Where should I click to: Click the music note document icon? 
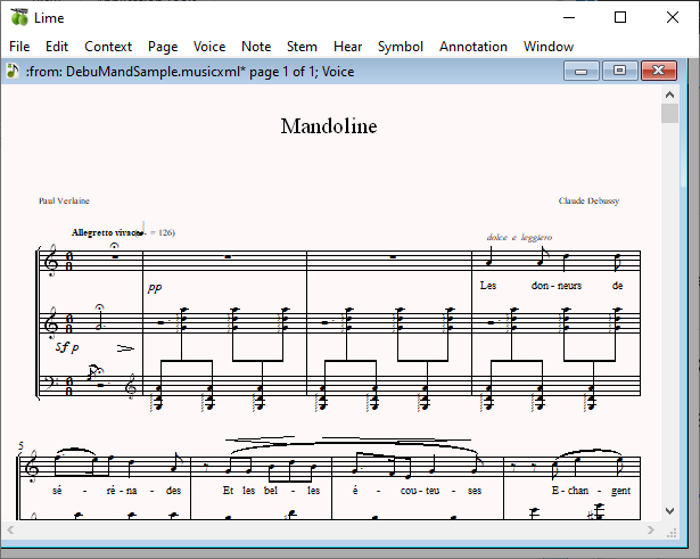(x=13, y=71)
